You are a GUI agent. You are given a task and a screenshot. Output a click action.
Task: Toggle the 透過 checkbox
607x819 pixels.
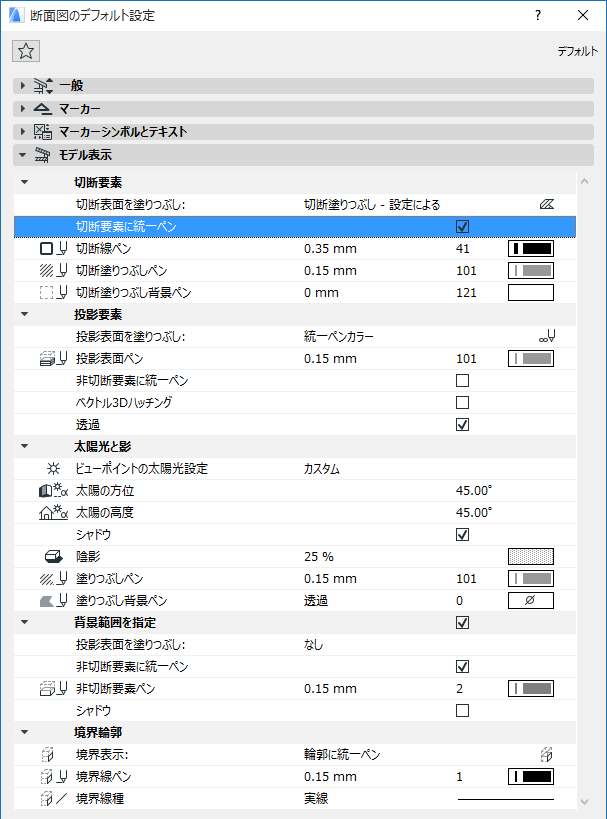coord(462,424)
